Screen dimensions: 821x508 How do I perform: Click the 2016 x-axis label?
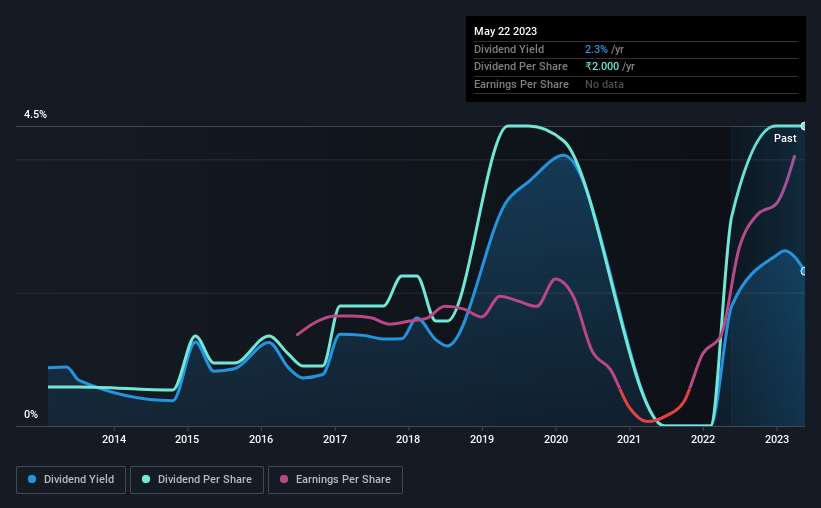[x=261, y=439]
